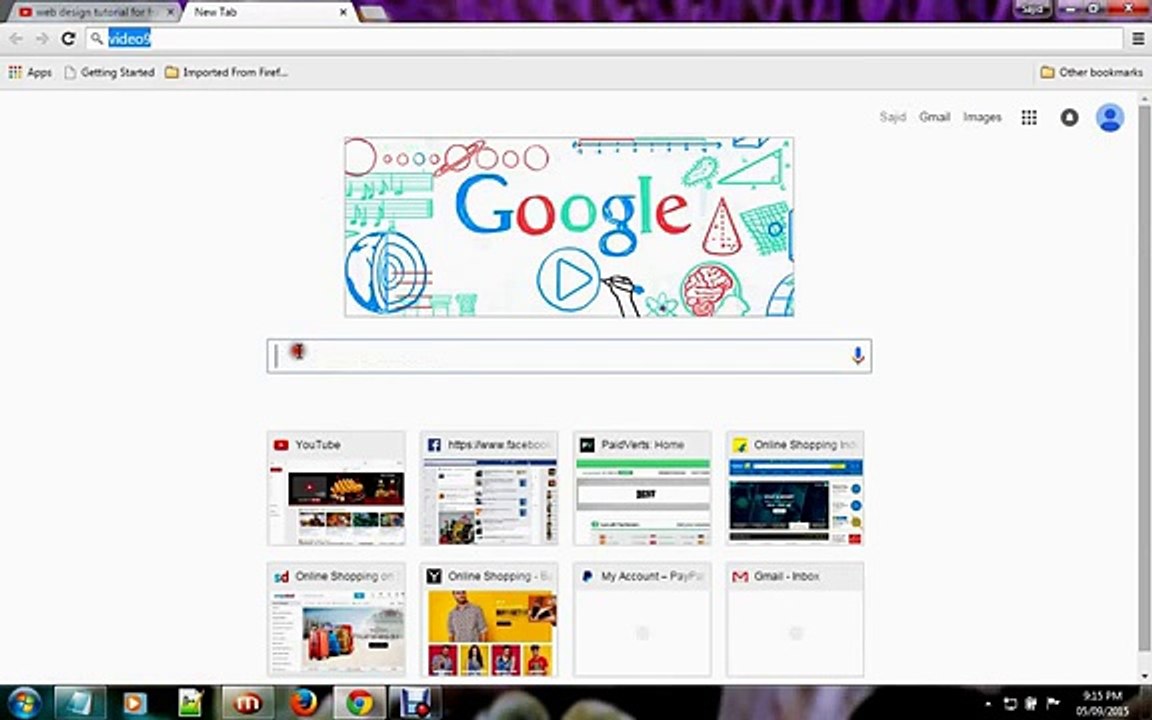Viewport: 1152px width, 720px height.
Task: Open the orange M application in taskbar
Action: 248,703
